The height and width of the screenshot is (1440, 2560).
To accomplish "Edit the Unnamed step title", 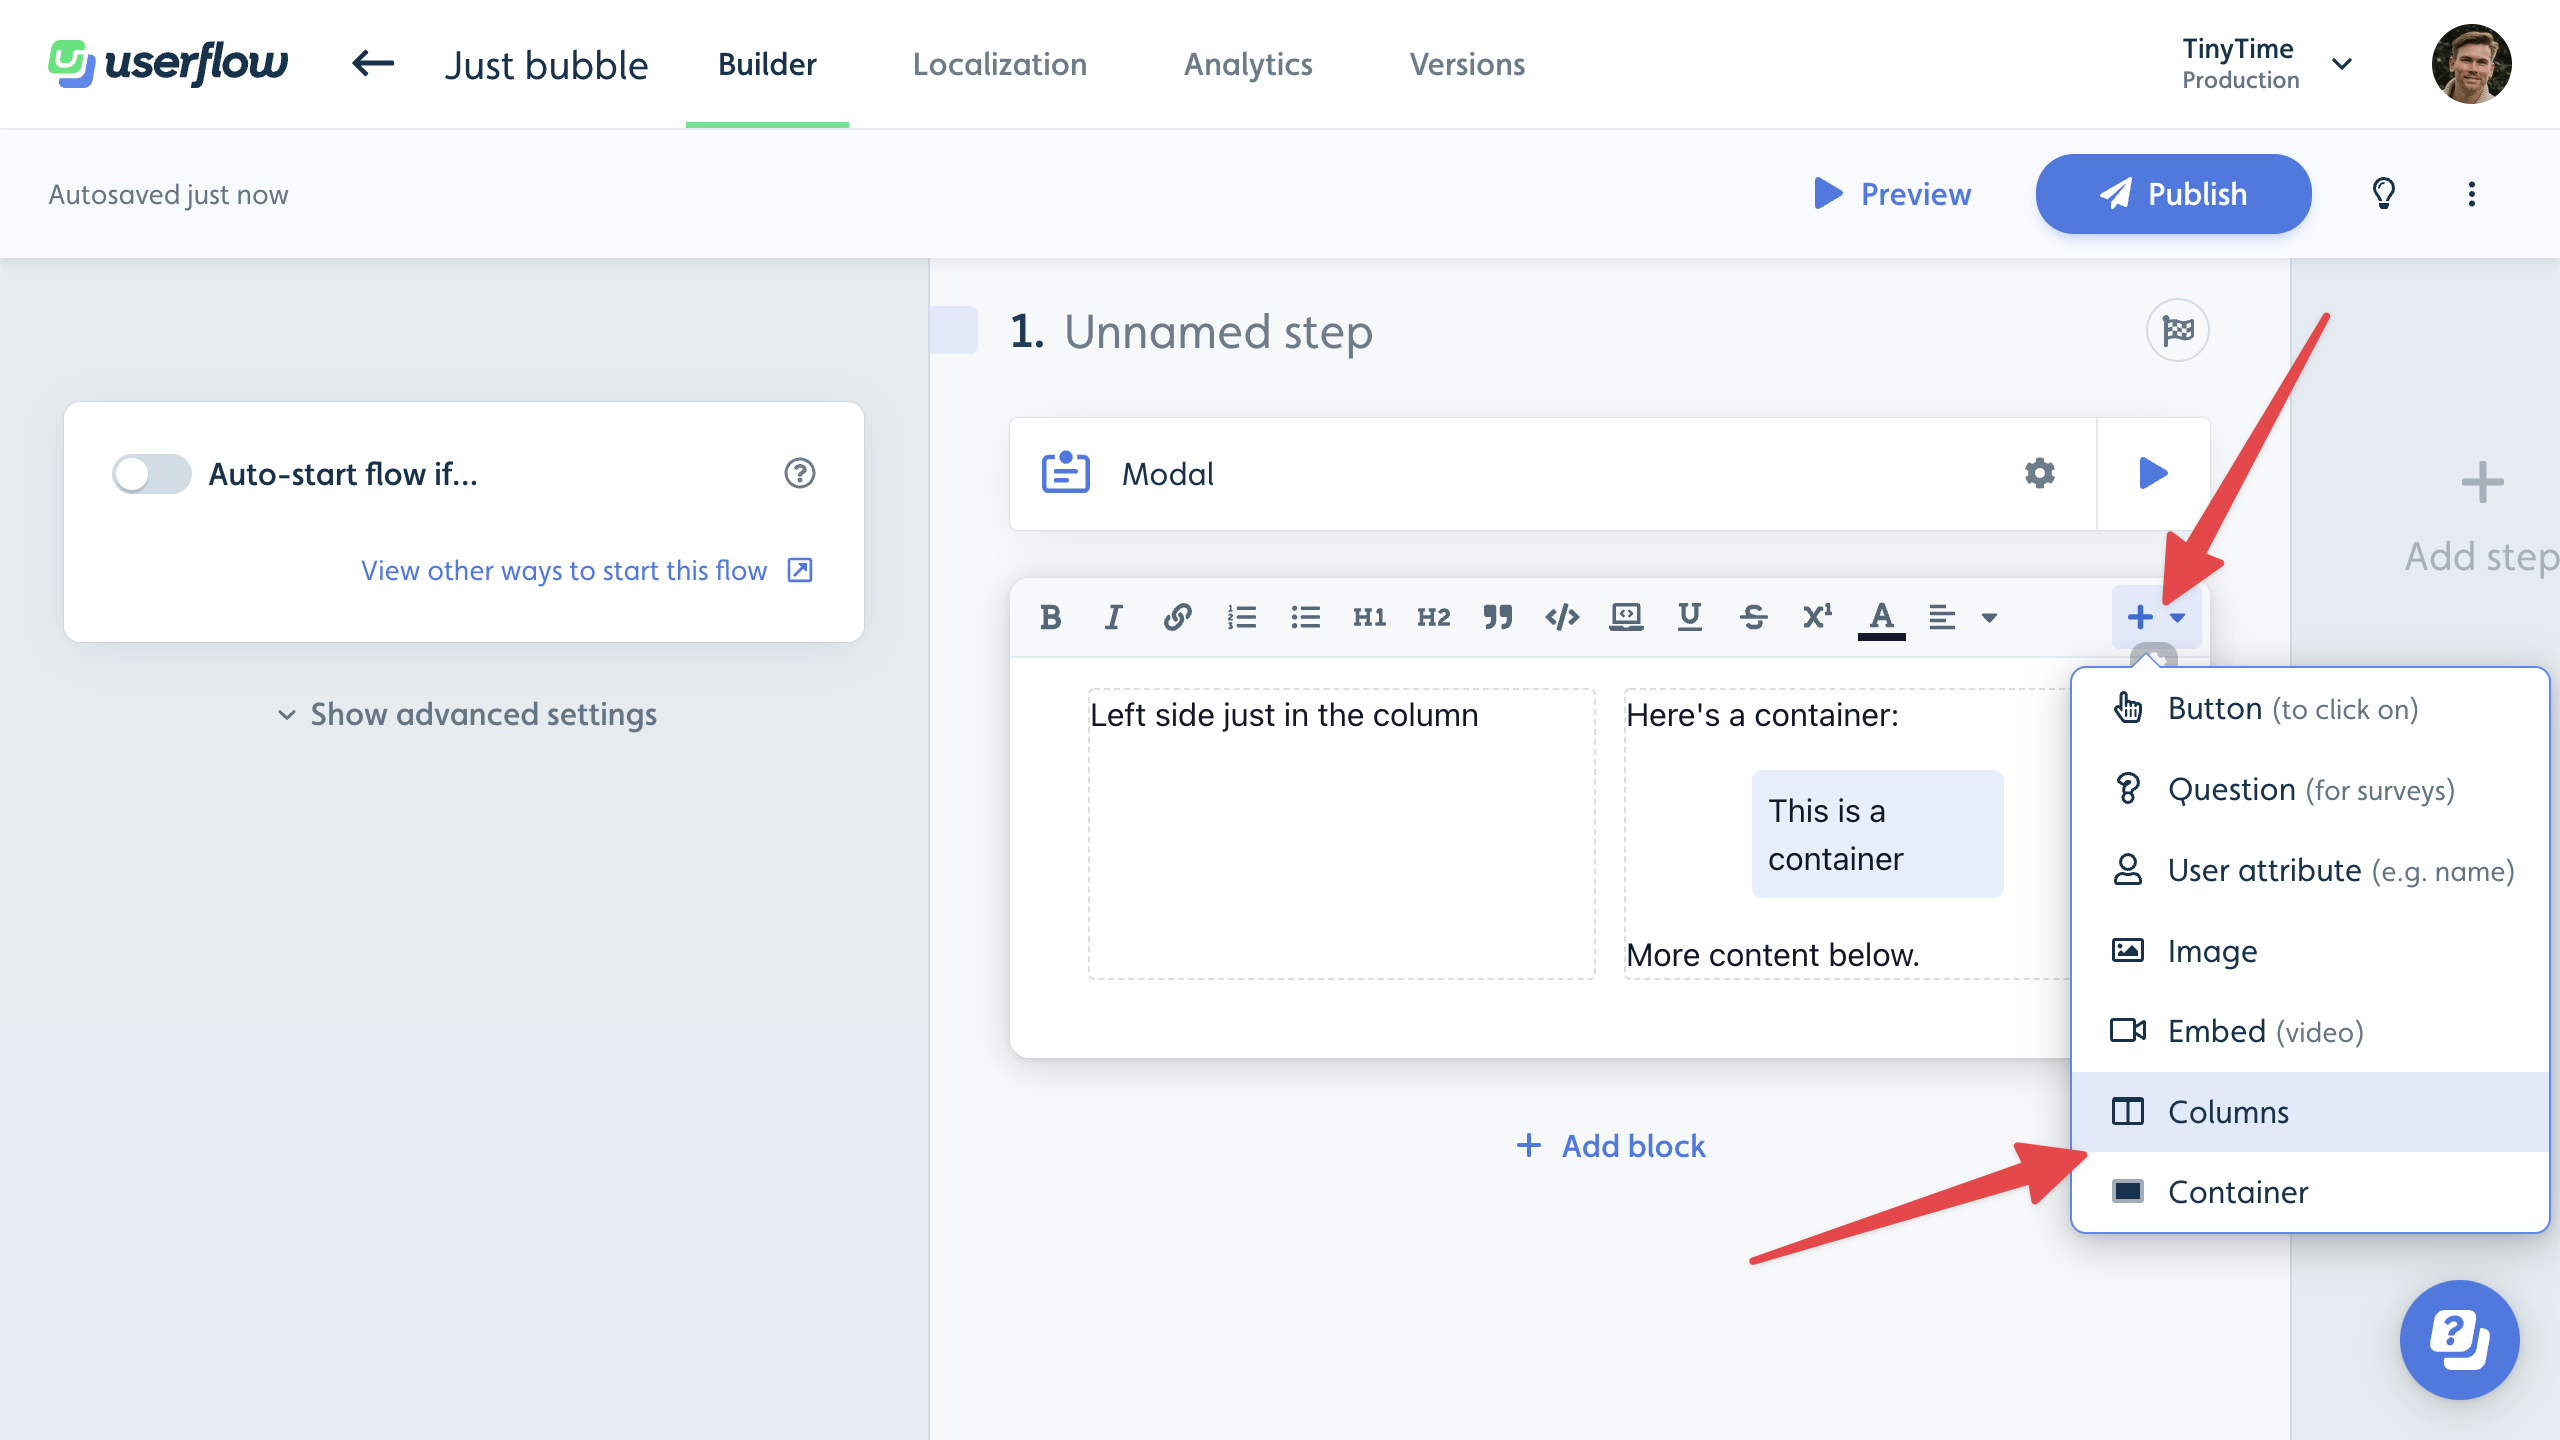I will pos(1218,331).
